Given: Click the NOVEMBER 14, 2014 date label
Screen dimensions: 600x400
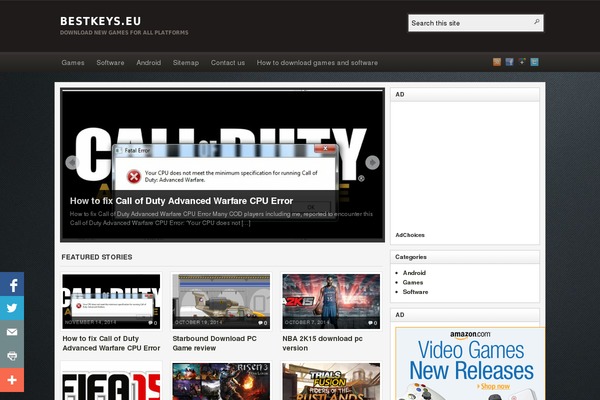Looking at the screenshot, I should (90, 322).
